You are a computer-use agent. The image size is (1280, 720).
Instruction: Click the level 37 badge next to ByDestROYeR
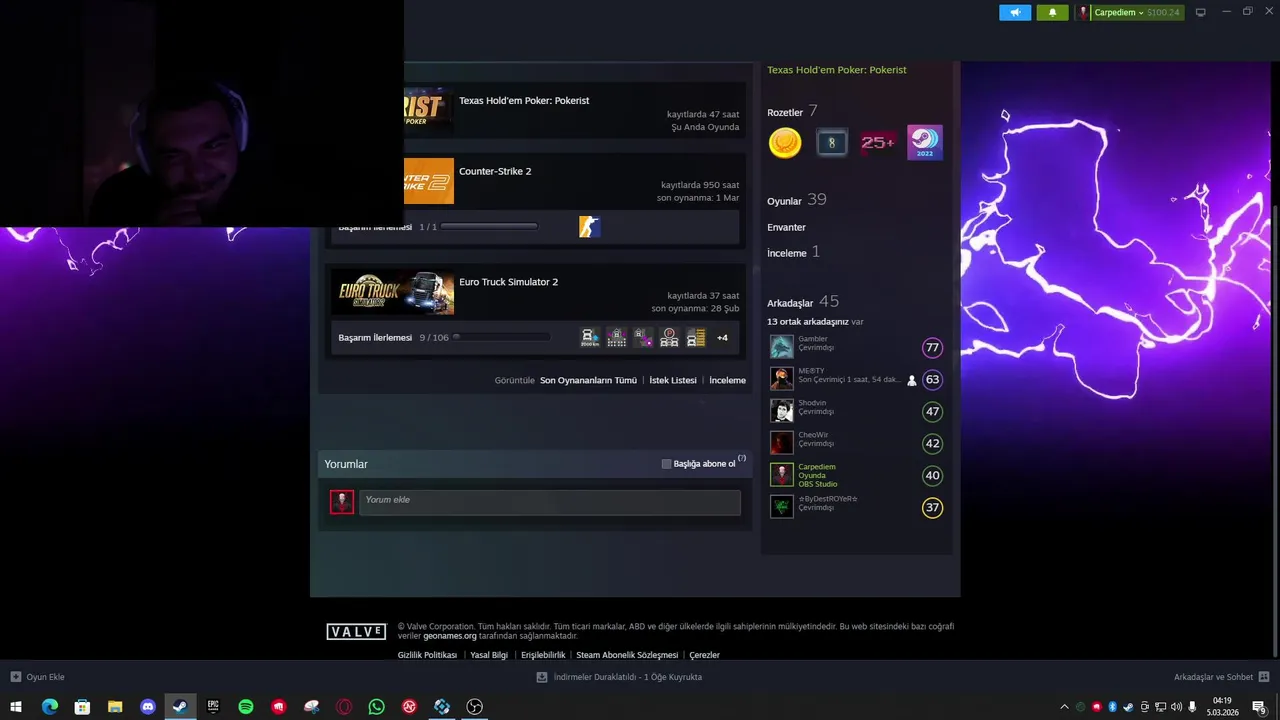(932, 508)
